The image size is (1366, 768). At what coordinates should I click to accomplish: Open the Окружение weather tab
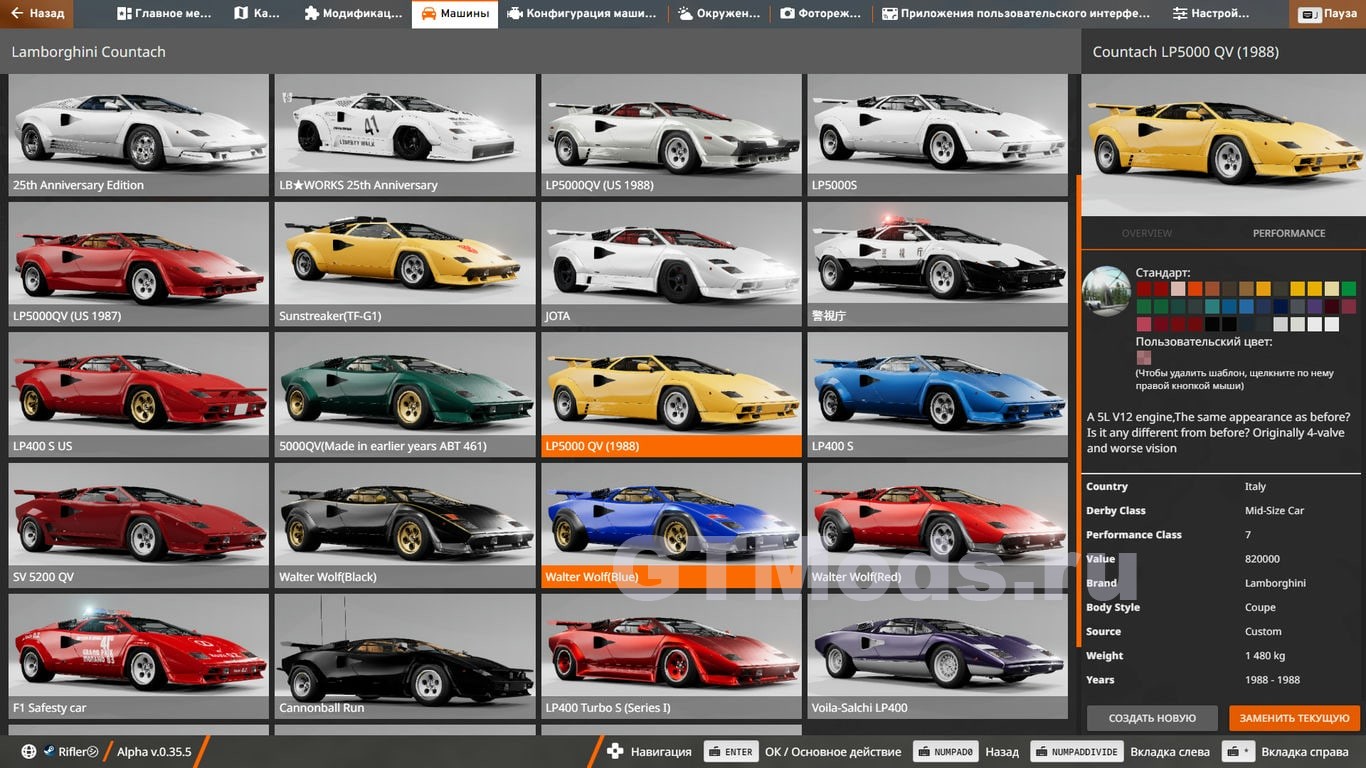[719, 14]
